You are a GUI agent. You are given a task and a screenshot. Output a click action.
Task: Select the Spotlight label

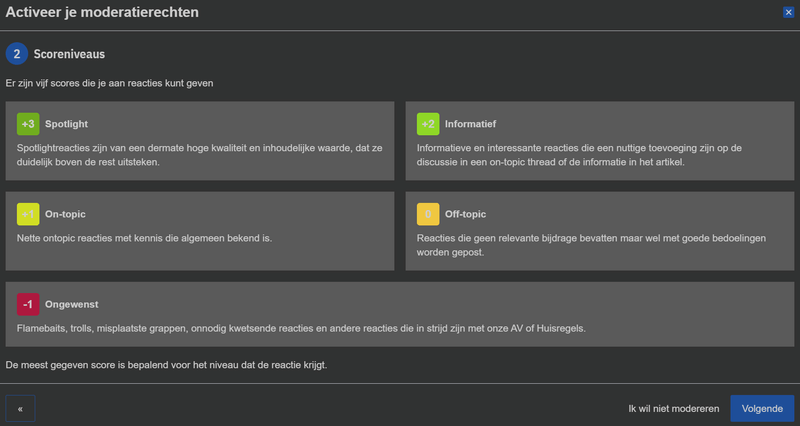coord(67,124)
